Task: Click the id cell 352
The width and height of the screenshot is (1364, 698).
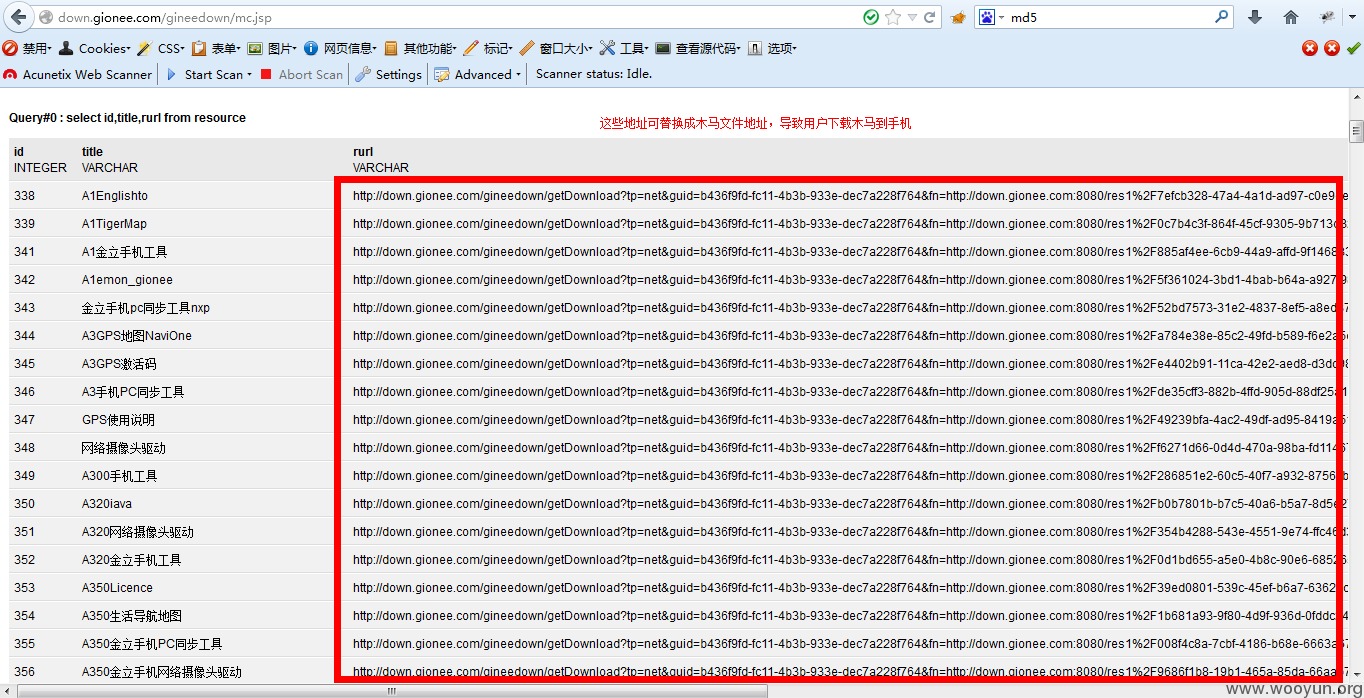Action: [x=24, y=560]
